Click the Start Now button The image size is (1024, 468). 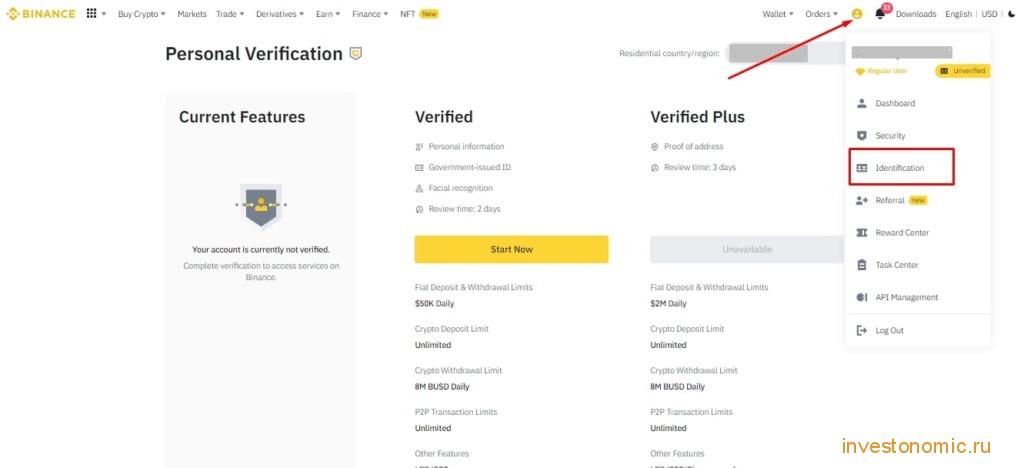point(511,249)
